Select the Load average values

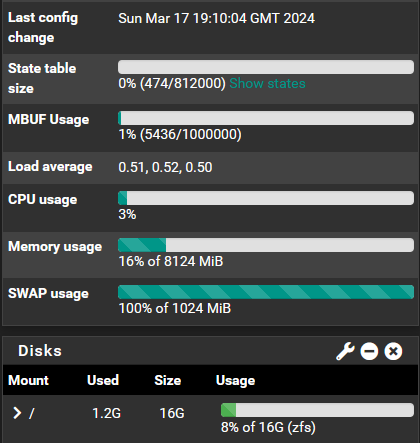(165, 167)
